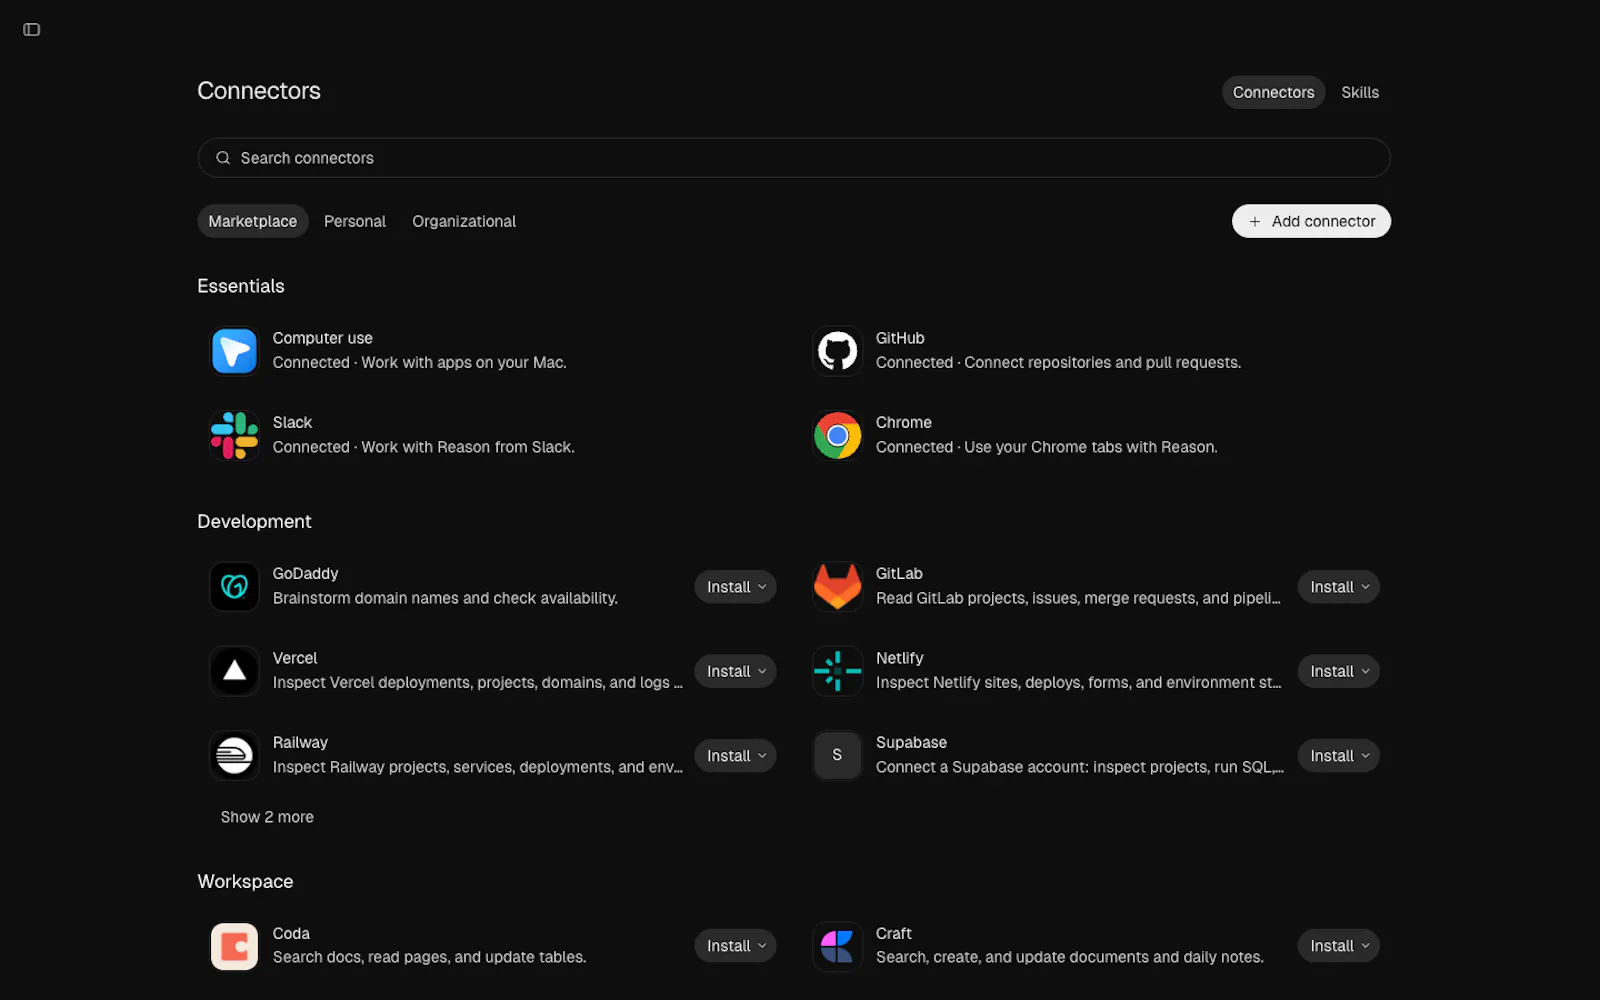Click the Supabase connector name
Image resolution: width=1600 pixels, height=1000 pixels.
(911, 743)
